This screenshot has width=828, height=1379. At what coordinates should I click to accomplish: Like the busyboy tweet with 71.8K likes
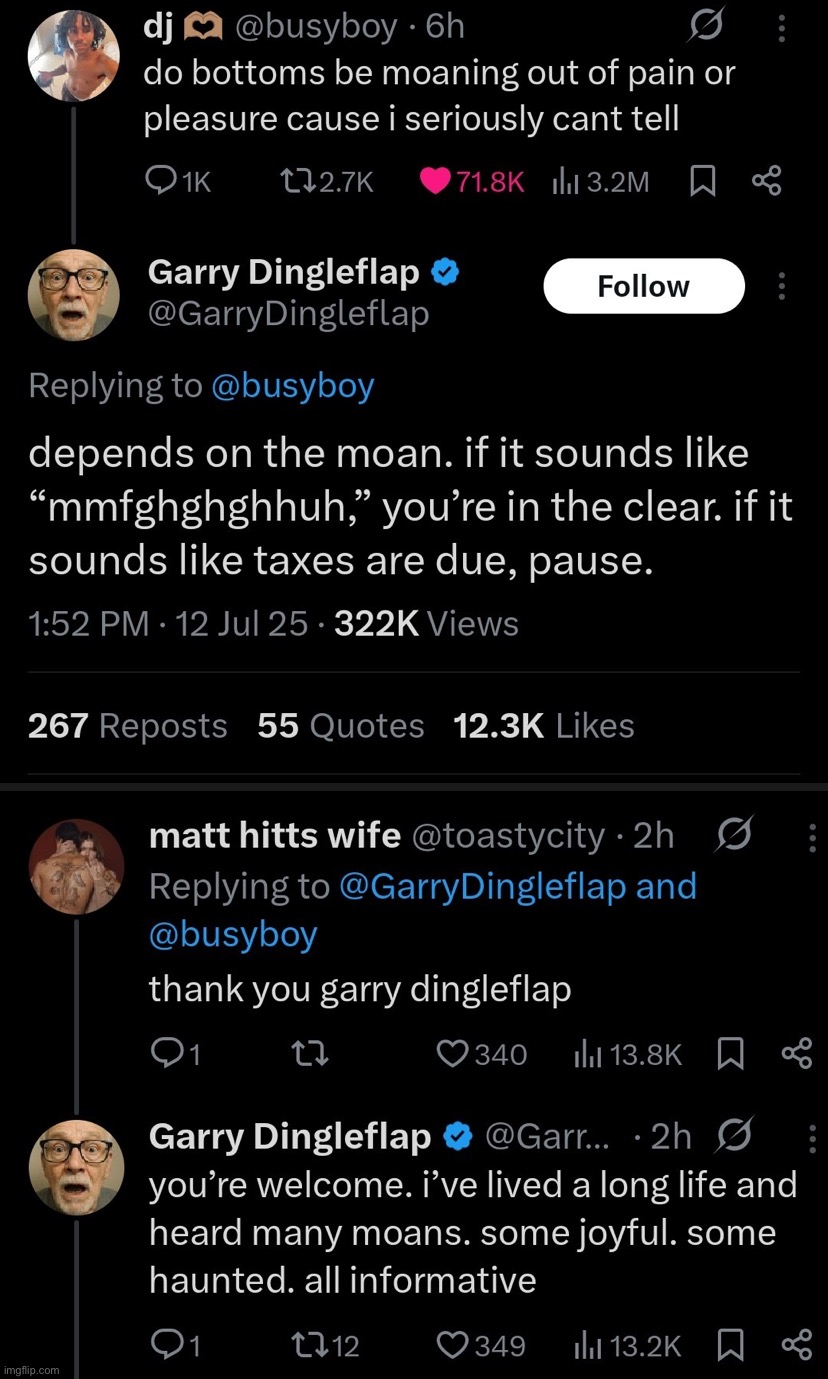pyautogui.click(x=435, y=181)
